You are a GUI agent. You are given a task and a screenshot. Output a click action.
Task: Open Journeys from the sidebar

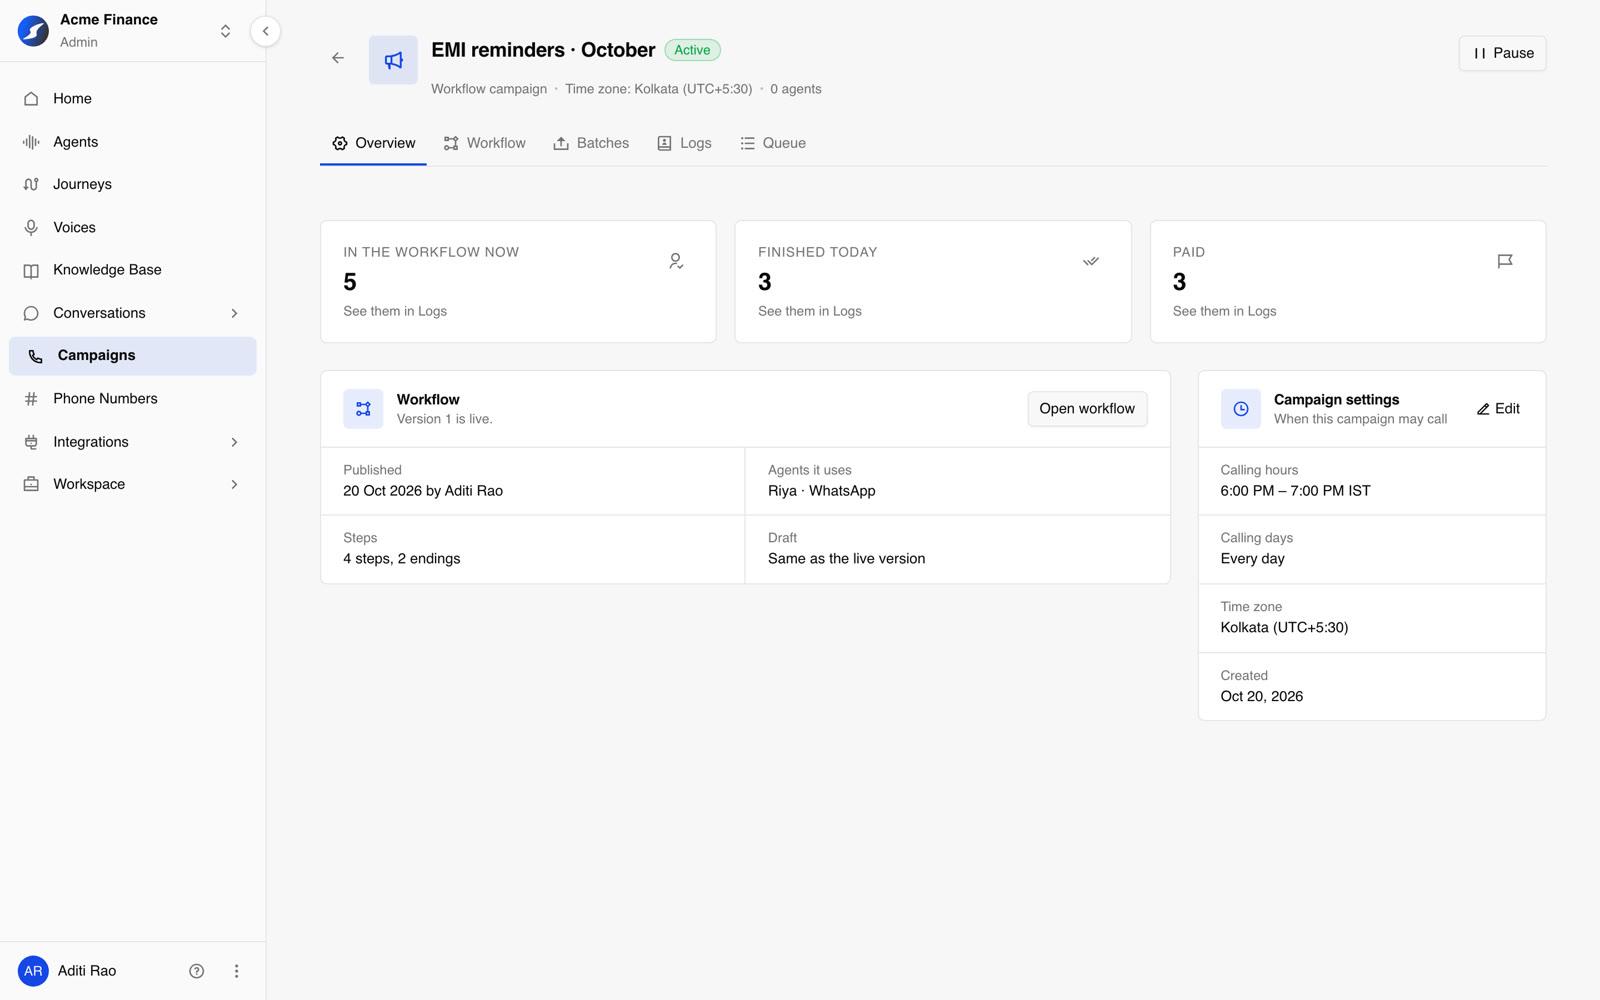(133, 184)
